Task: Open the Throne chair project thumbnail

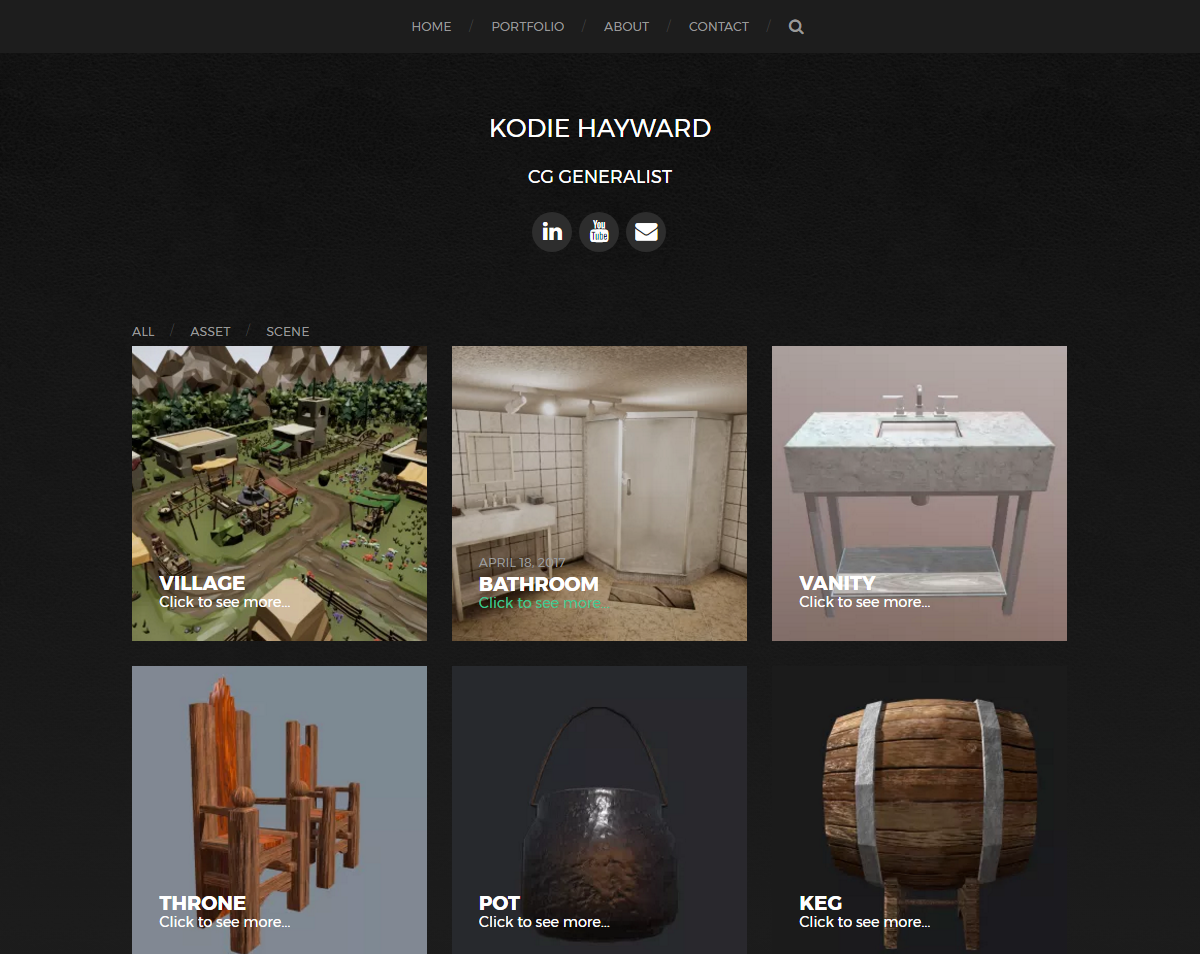Action: click(x=279, y=810)
